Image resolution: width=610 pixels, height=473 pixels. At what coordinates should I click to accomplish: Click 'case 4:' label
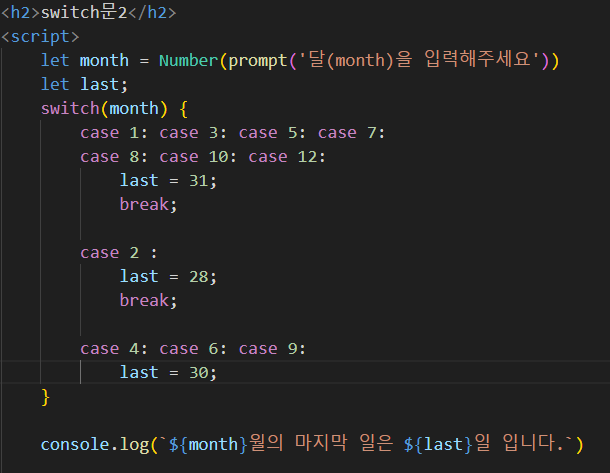click(114, 349)
